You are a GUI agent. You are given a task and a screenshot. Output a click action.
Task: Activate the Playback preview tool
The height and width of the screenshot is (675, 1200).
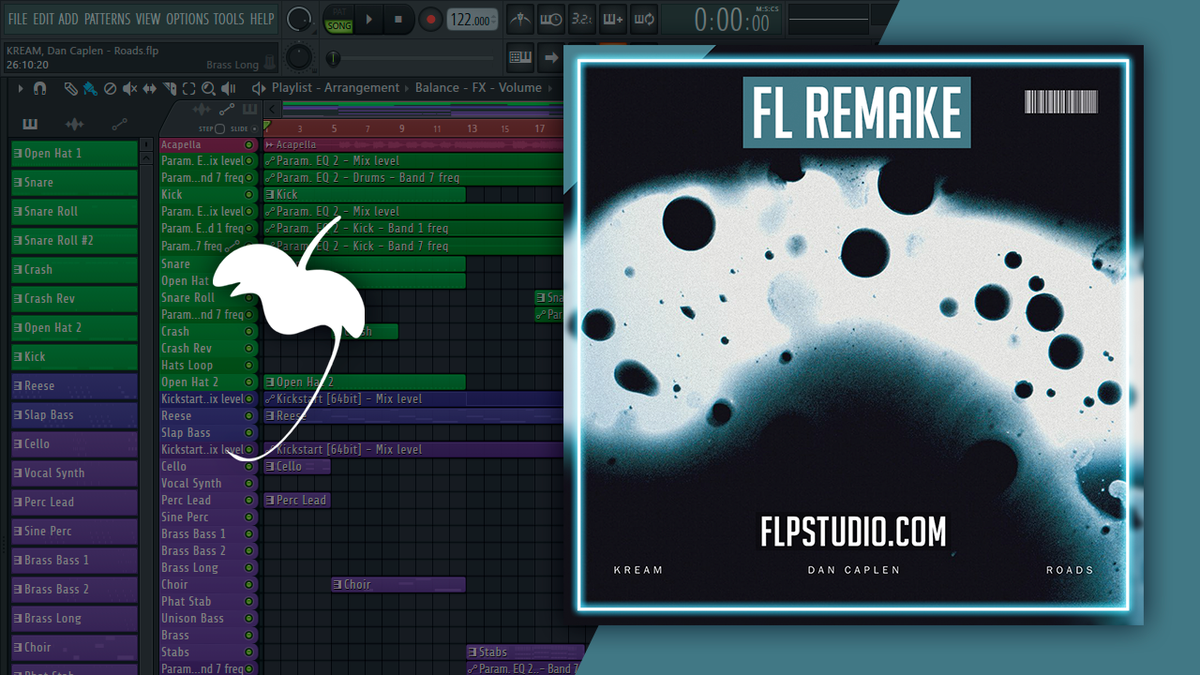pos(228,89)
